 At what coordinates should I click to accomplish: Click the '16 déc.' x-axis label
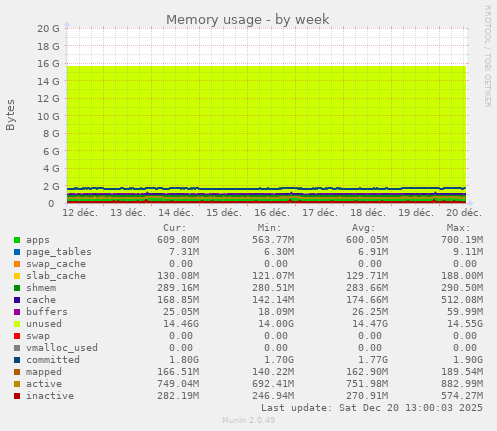tap(272, 213)
